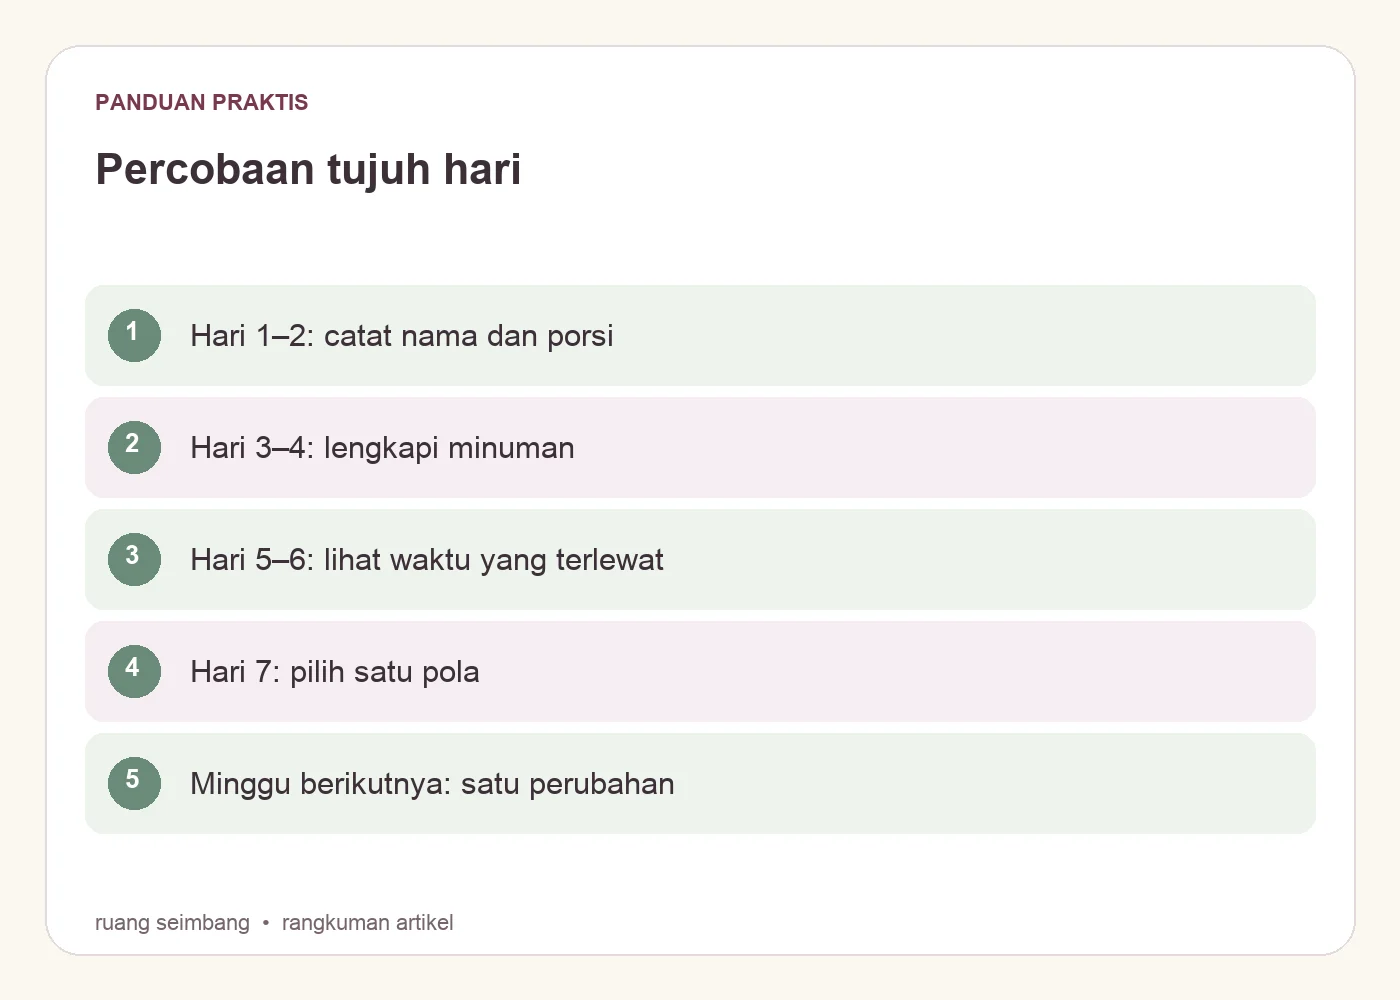Image resolution: width=1400 pixels, height=1000 pixels.
Task: Click the step 5 number badge
Action: [x=134, y=783]
